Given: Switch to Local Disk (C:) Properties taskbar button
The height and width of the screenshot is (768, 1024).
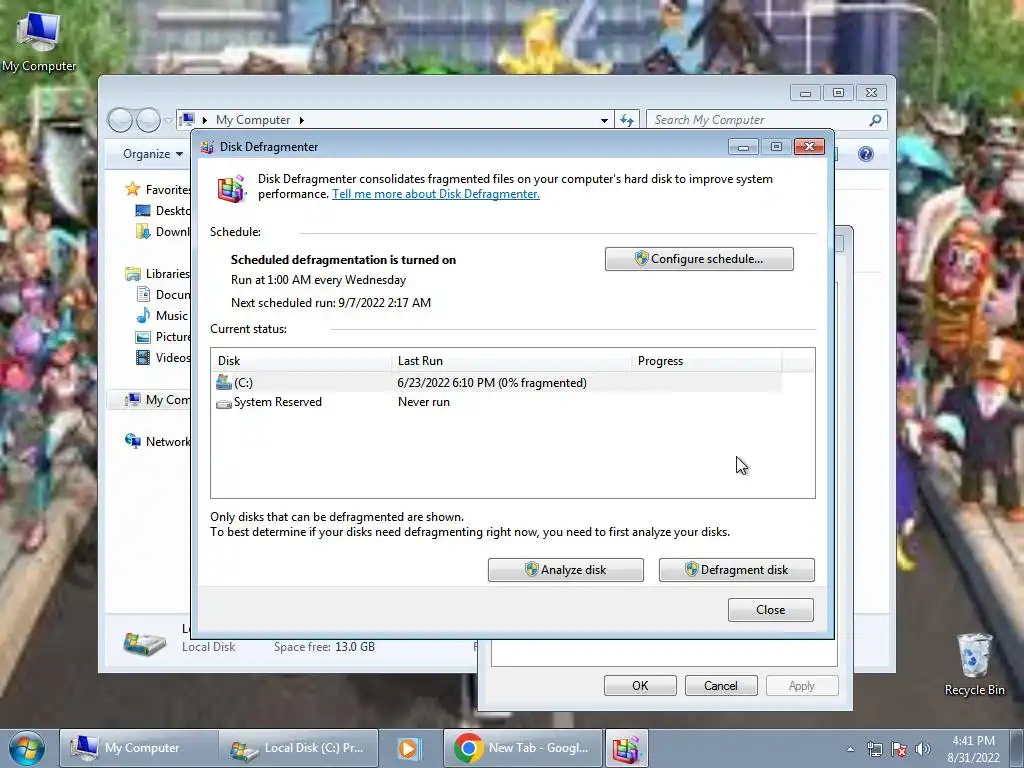Looking at the screenshot, I should pyautogui.click(x=298, y=748).
